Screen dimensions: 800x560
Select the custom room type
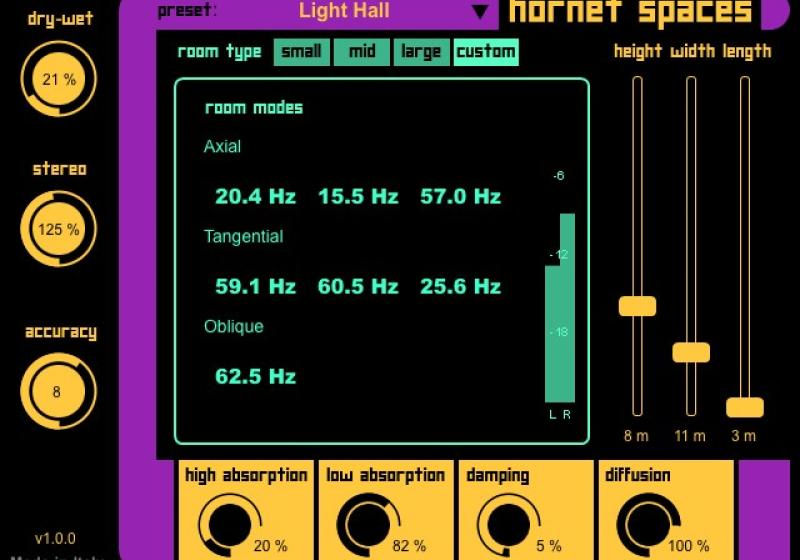tap(486, 52)
